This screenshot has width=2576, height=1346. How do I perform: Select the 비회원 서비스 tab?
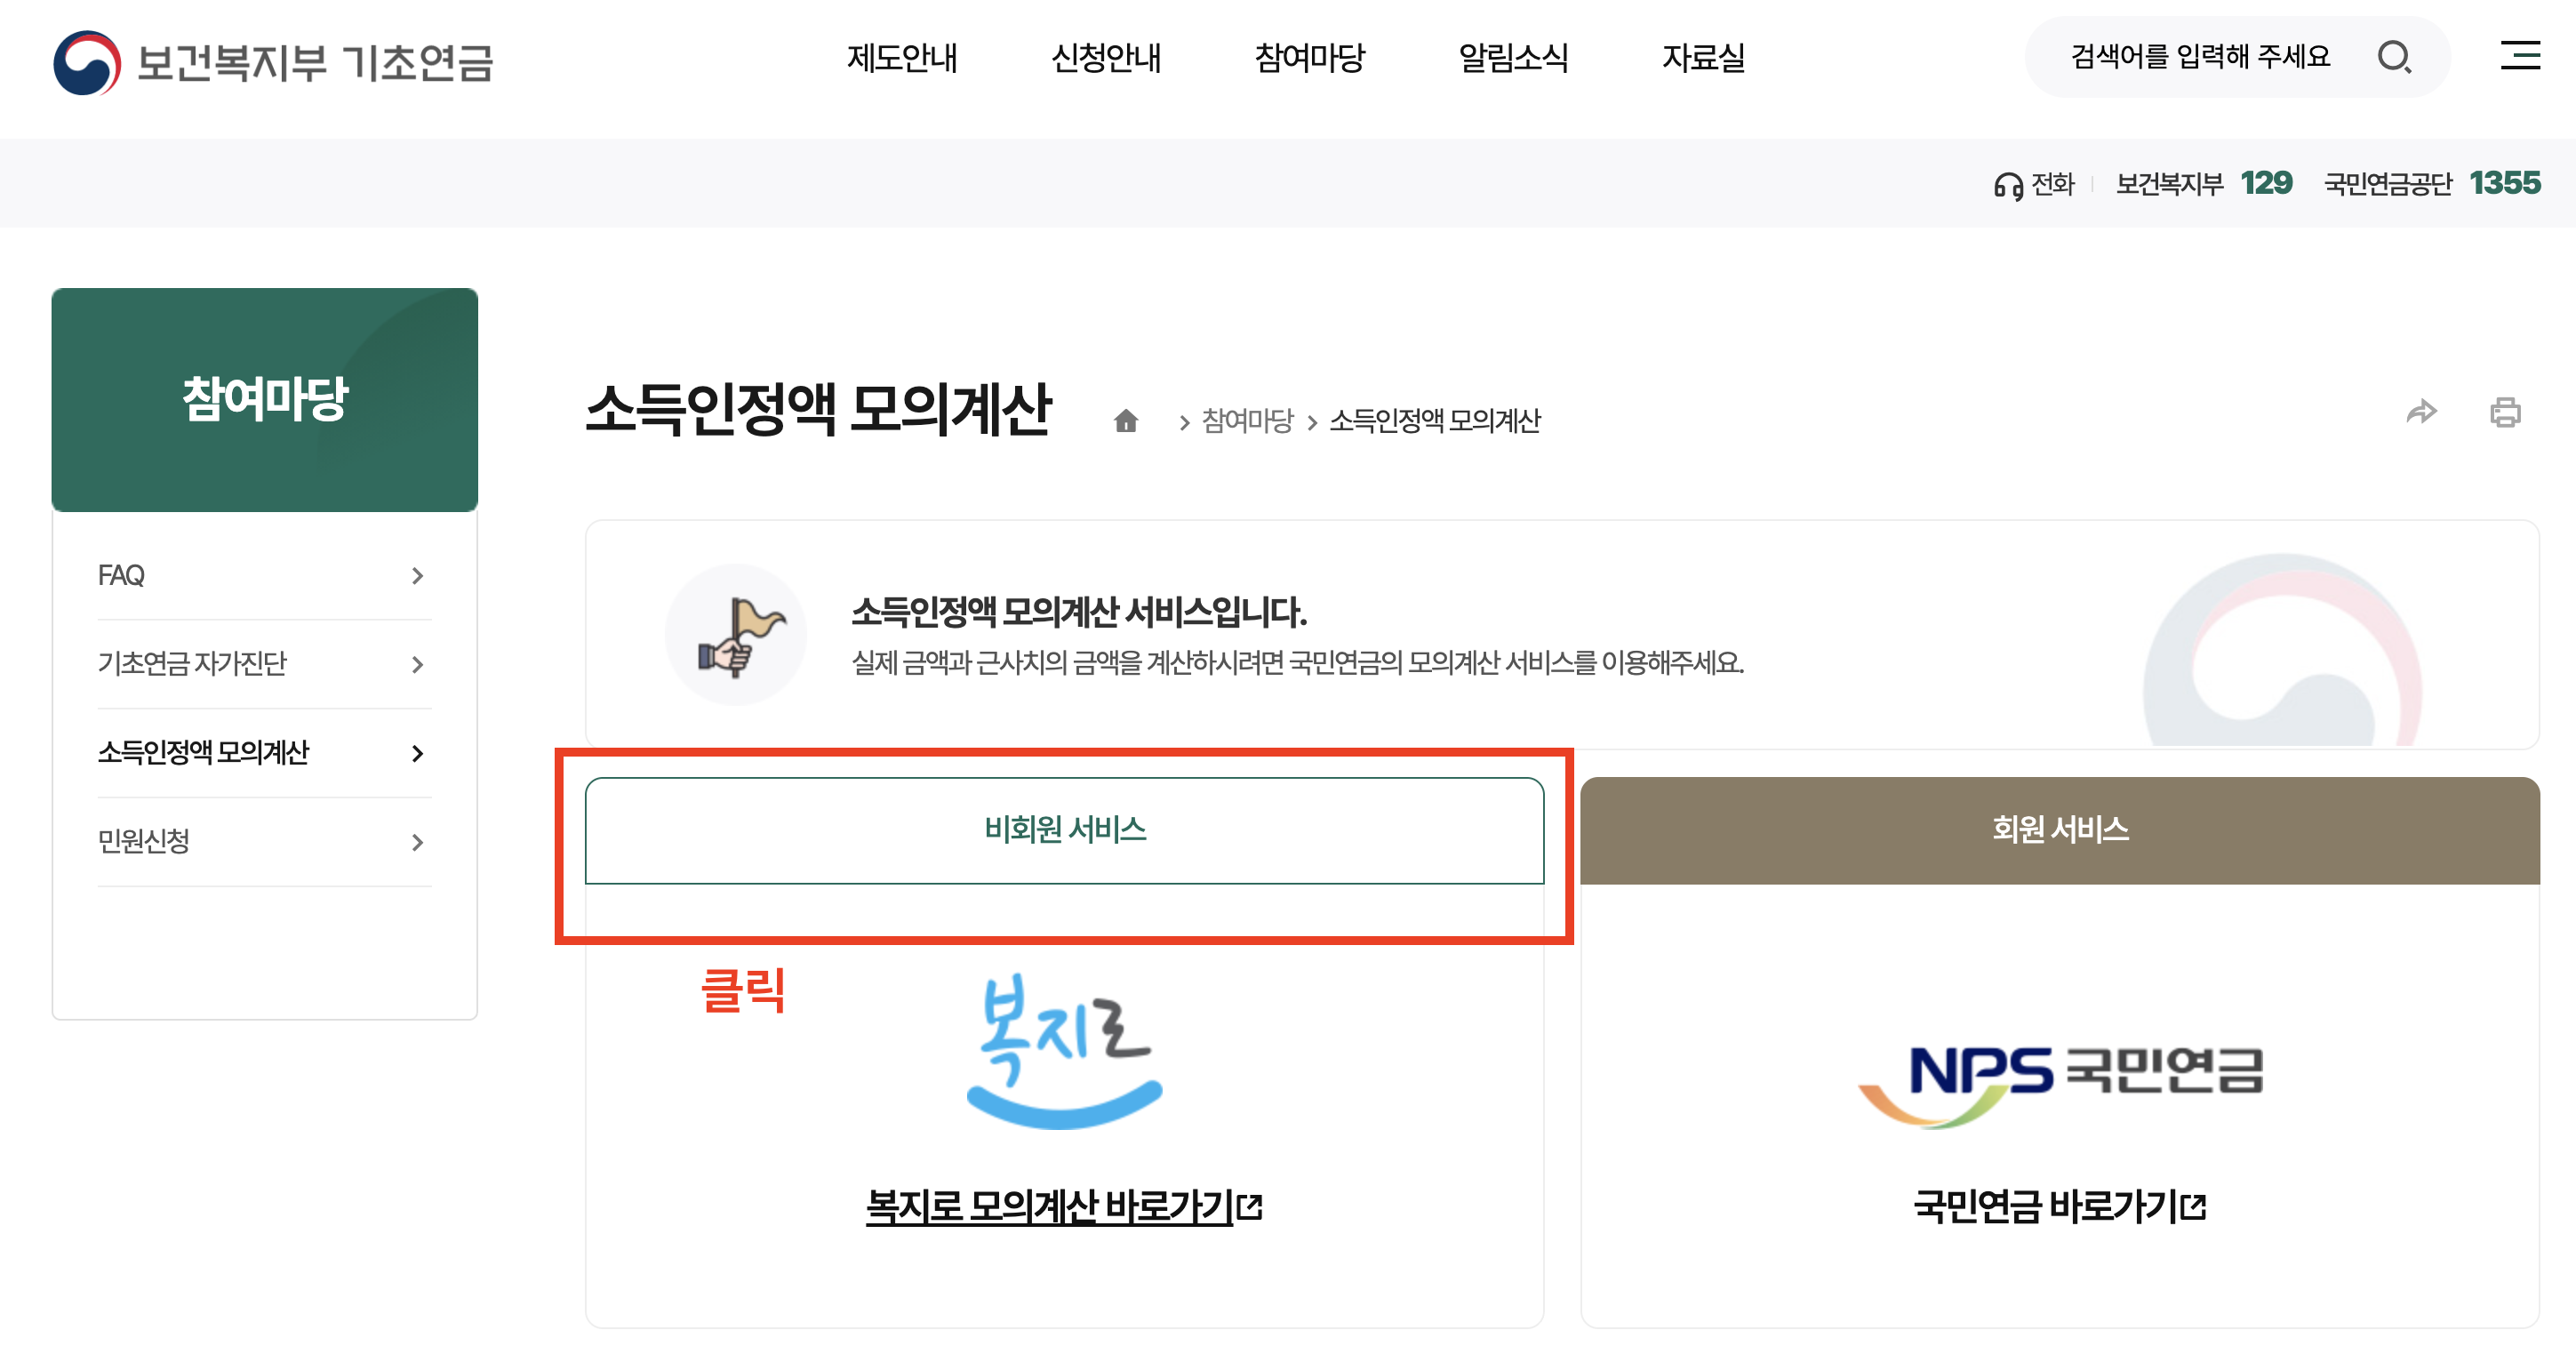pos(1063,829)
